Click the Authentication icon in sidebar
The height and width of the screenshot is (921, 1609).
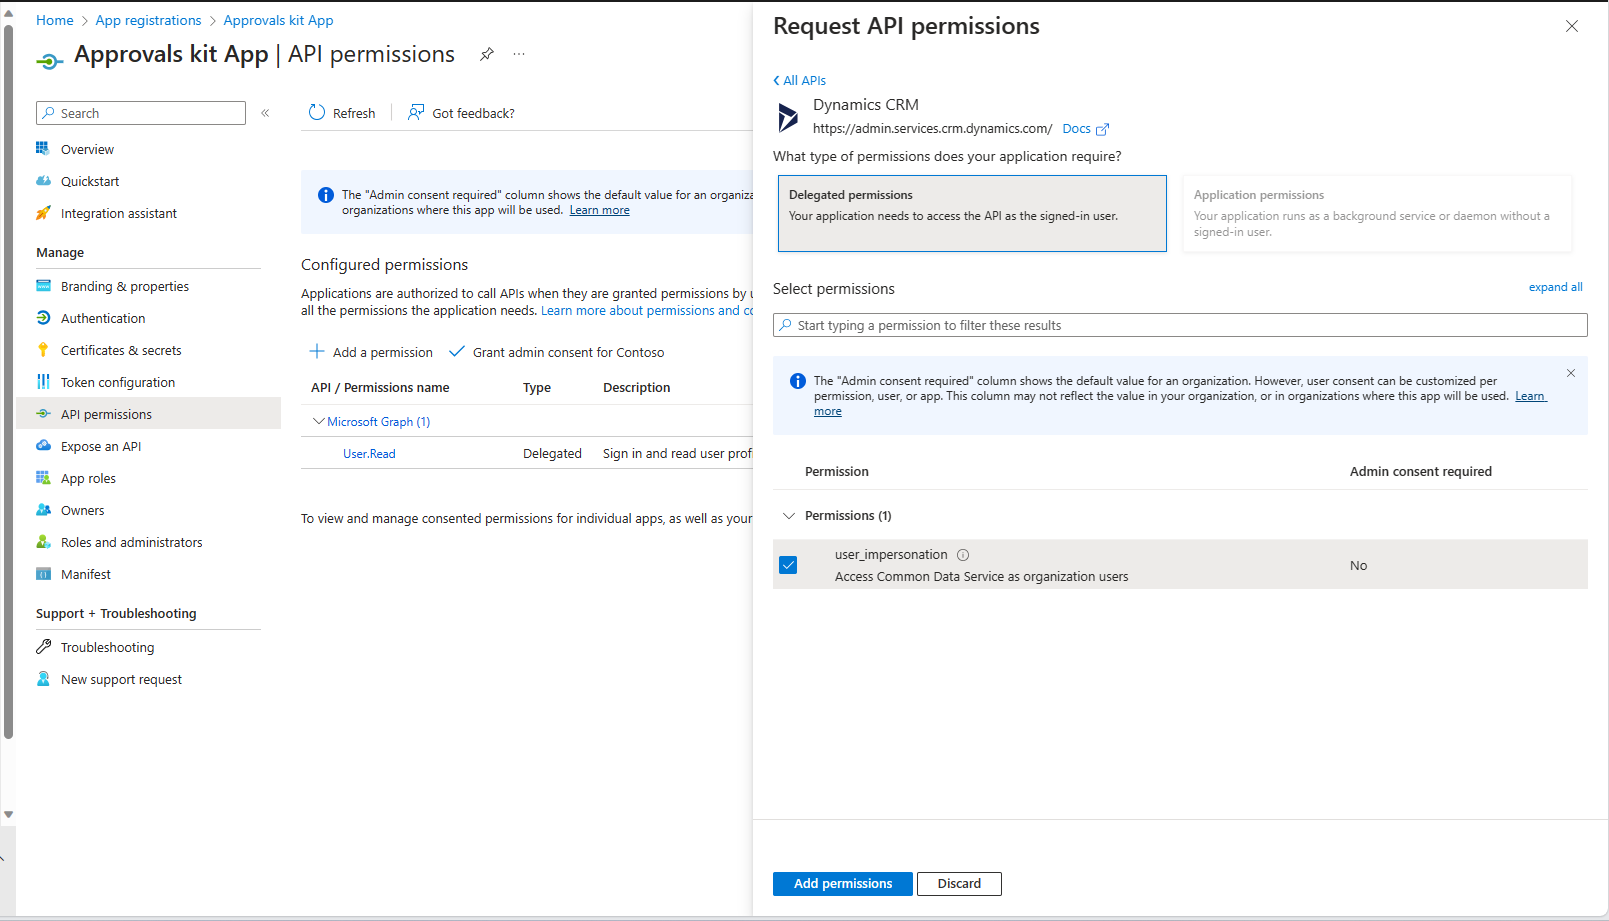43,318
